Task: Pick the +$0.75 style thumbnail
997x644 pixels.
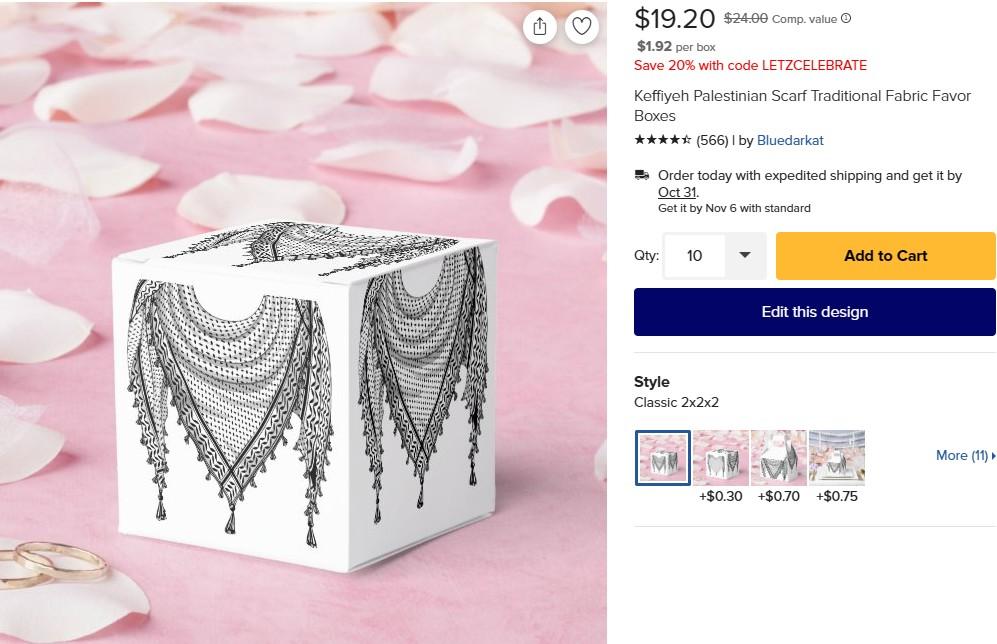Action: pos(837,458)
